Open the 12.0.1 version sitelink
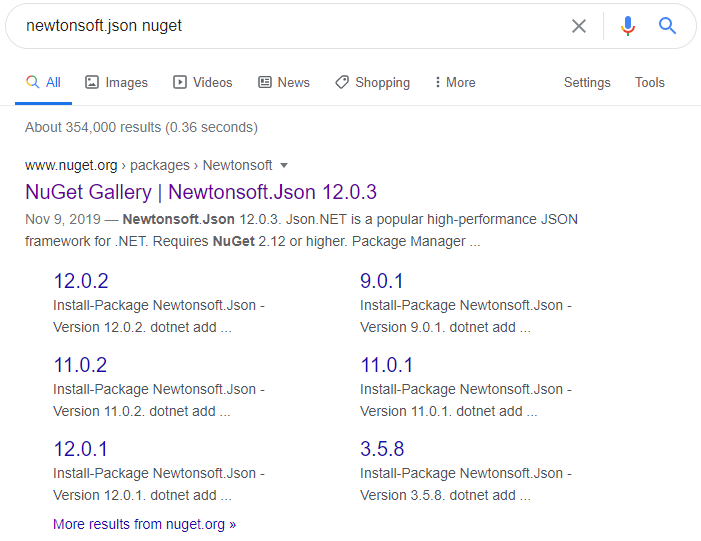Image resolution: width=701 pixels, height=541 pixels. (81, 449)
